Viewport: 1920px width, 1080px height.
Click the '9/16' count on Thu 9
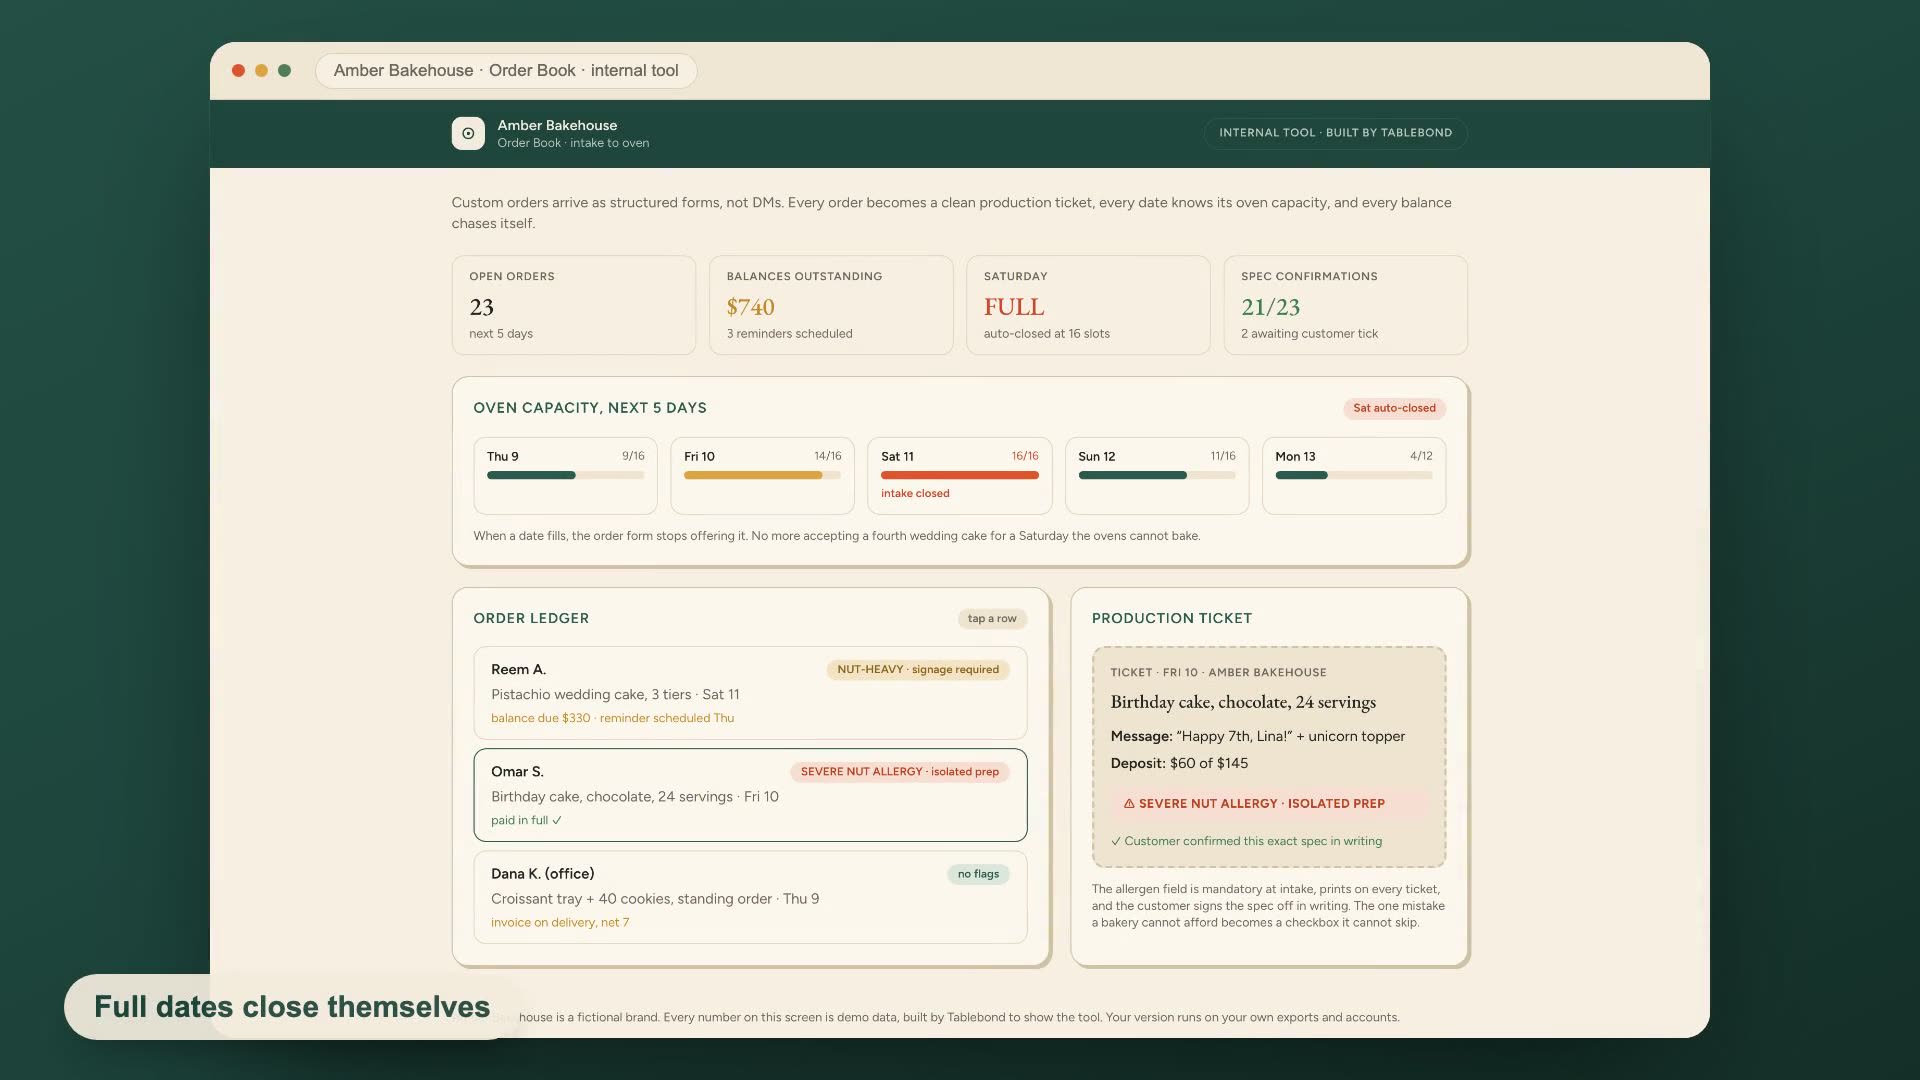click(x=633, y=456)
